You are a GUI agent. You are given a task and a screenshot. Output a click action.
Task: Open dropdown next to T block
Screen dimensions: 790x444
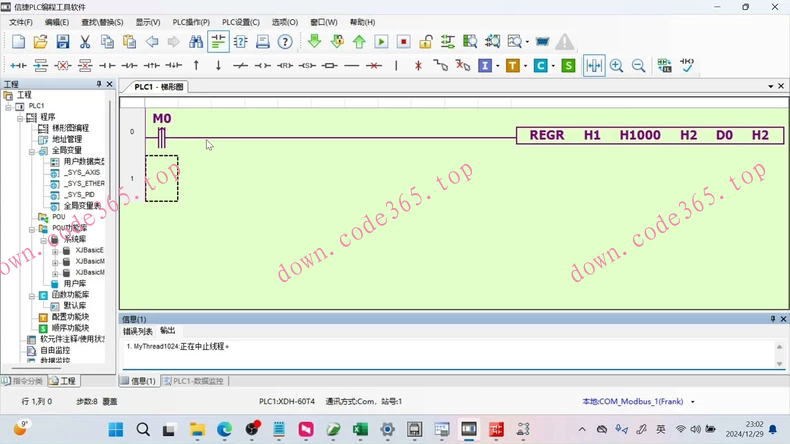coord(525,66)
